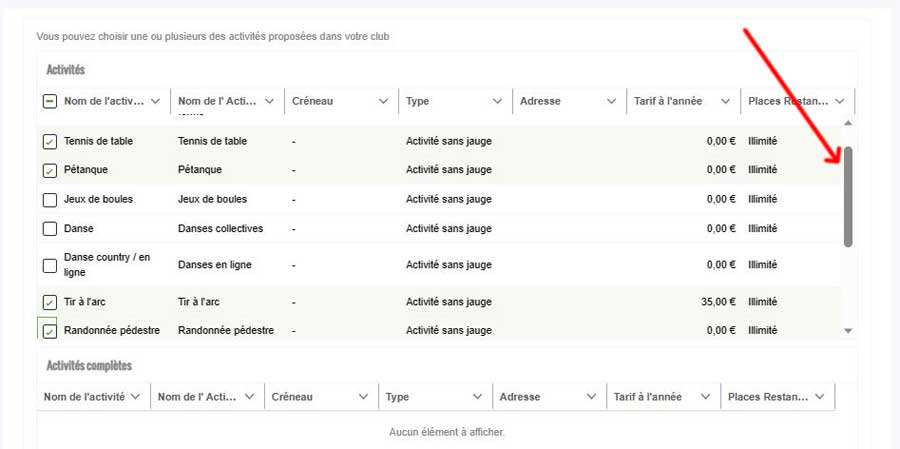Uncheck the Tennis de table activity
The image size is (900, 449).
[x=50, y=142]
